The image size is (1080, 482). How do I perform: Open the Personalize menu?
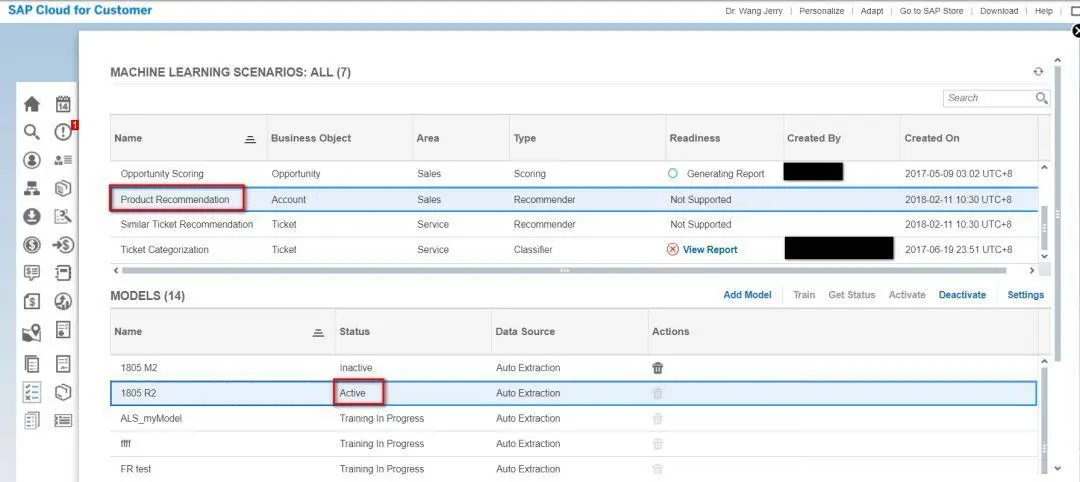click(x=821, y=11)
